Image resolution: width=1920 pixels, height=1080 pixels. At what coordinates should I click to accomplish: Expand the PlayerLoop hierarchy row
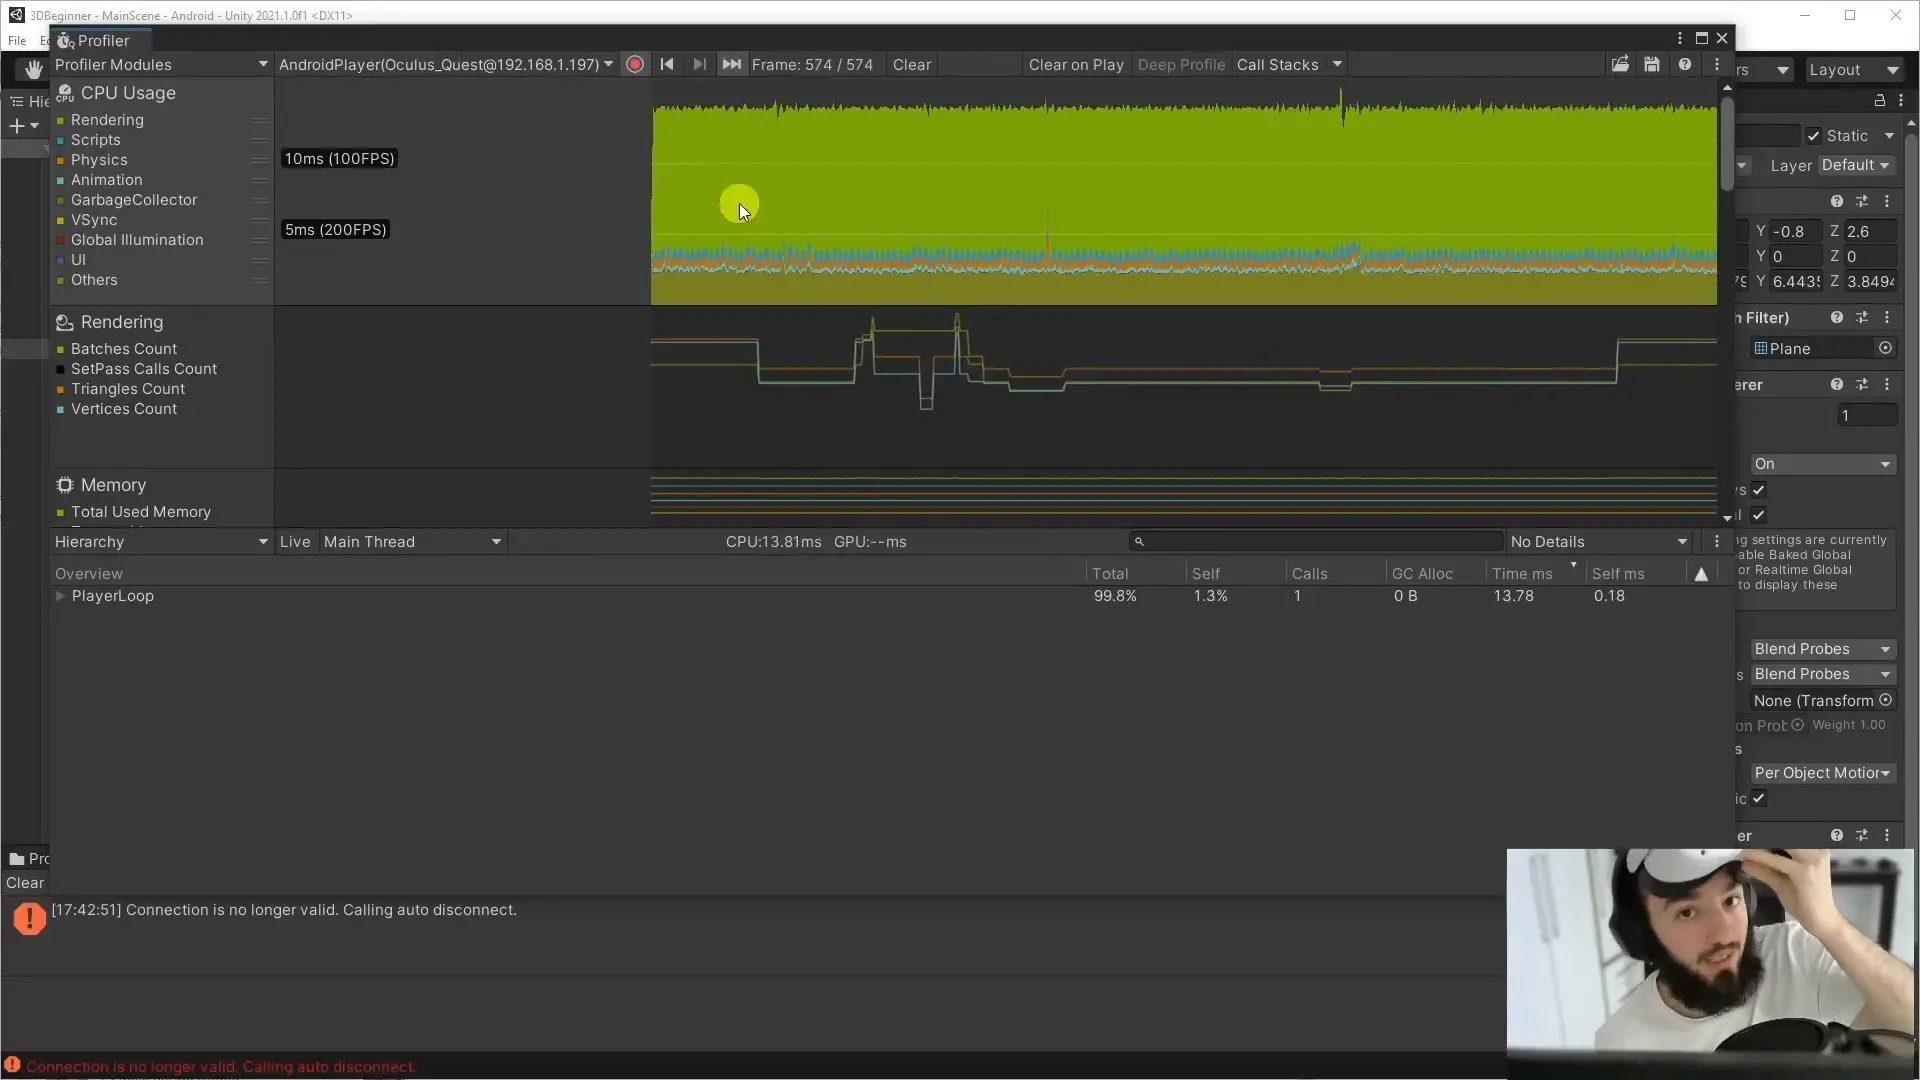pos(60,596)
